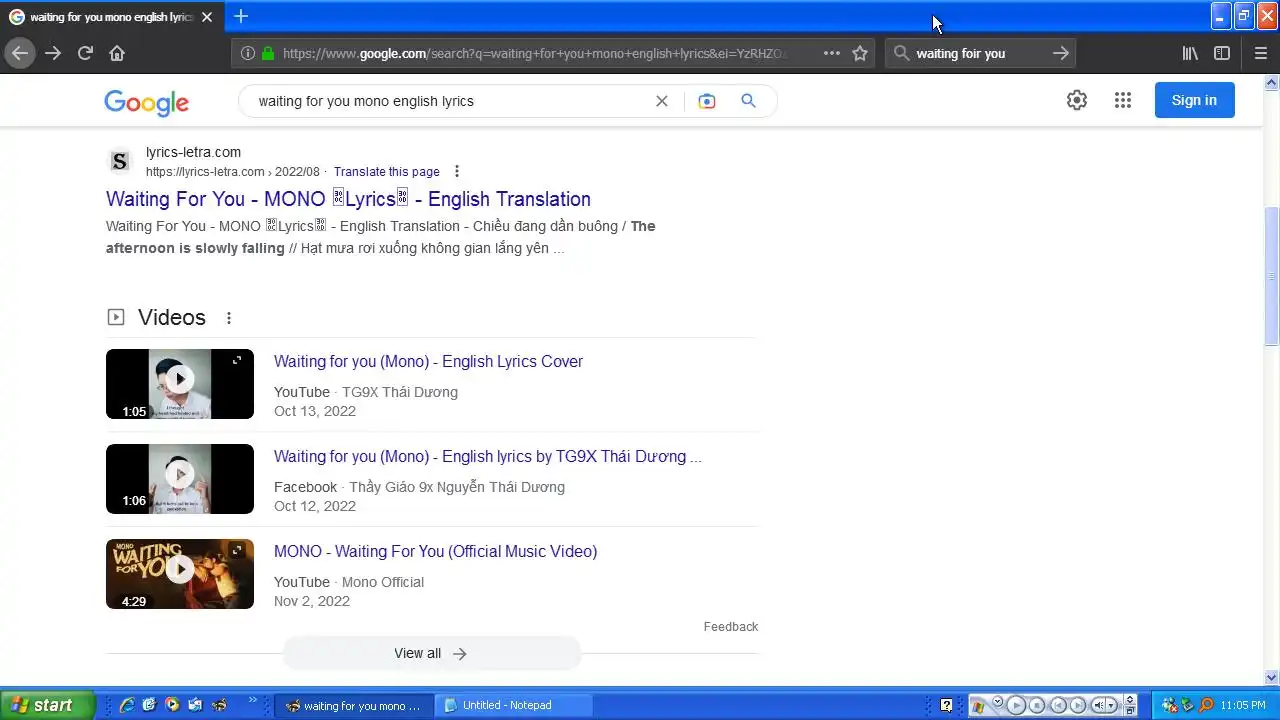Open 'Waiting for you (Mono) - English Lyrics Cover'

(428, 362)
